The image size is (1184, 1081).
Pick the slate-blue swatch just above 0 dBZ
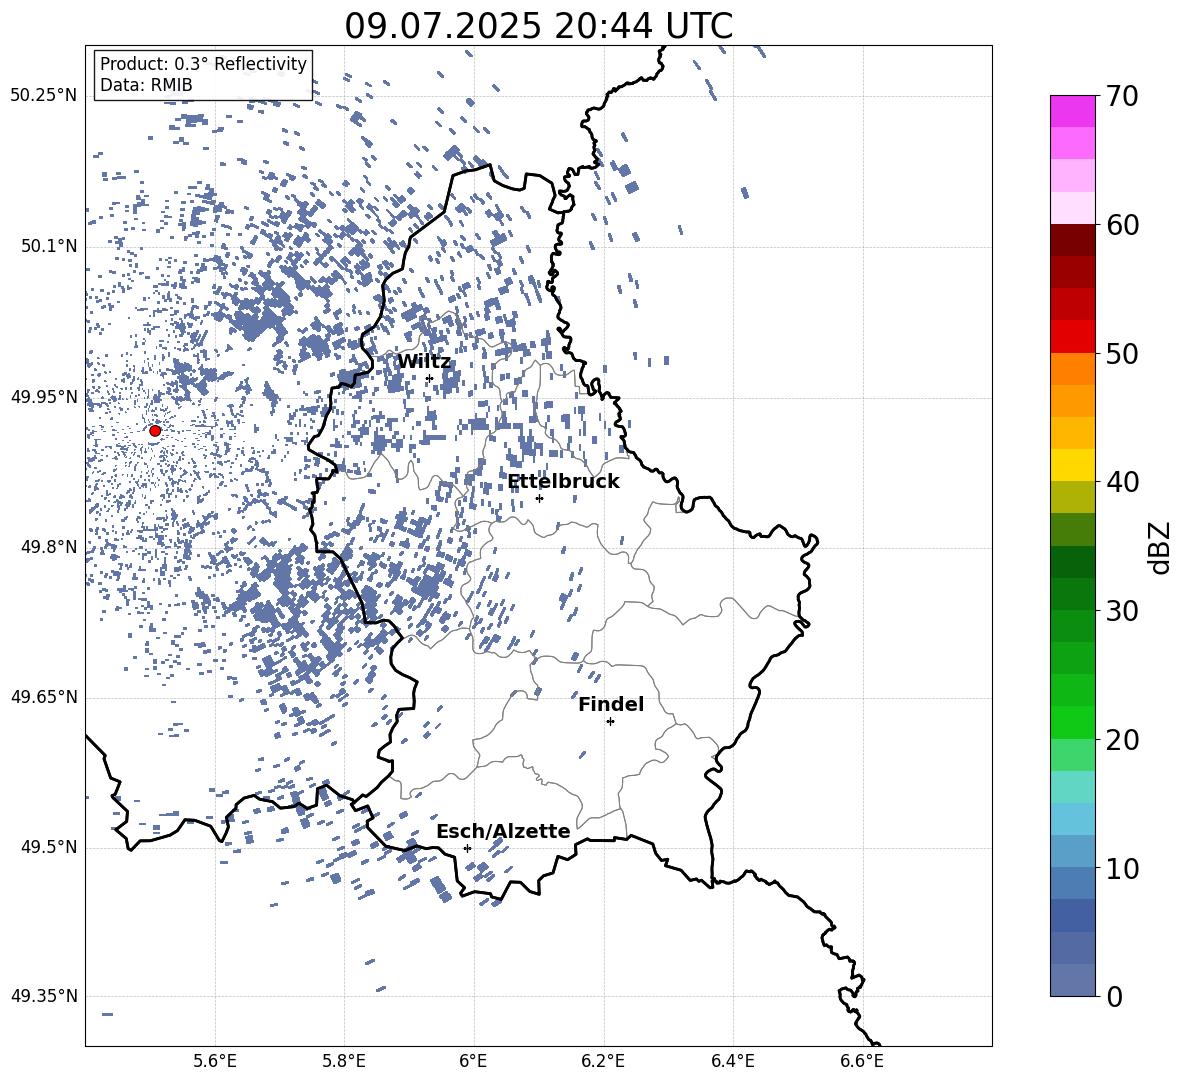tap(1073, 981)
